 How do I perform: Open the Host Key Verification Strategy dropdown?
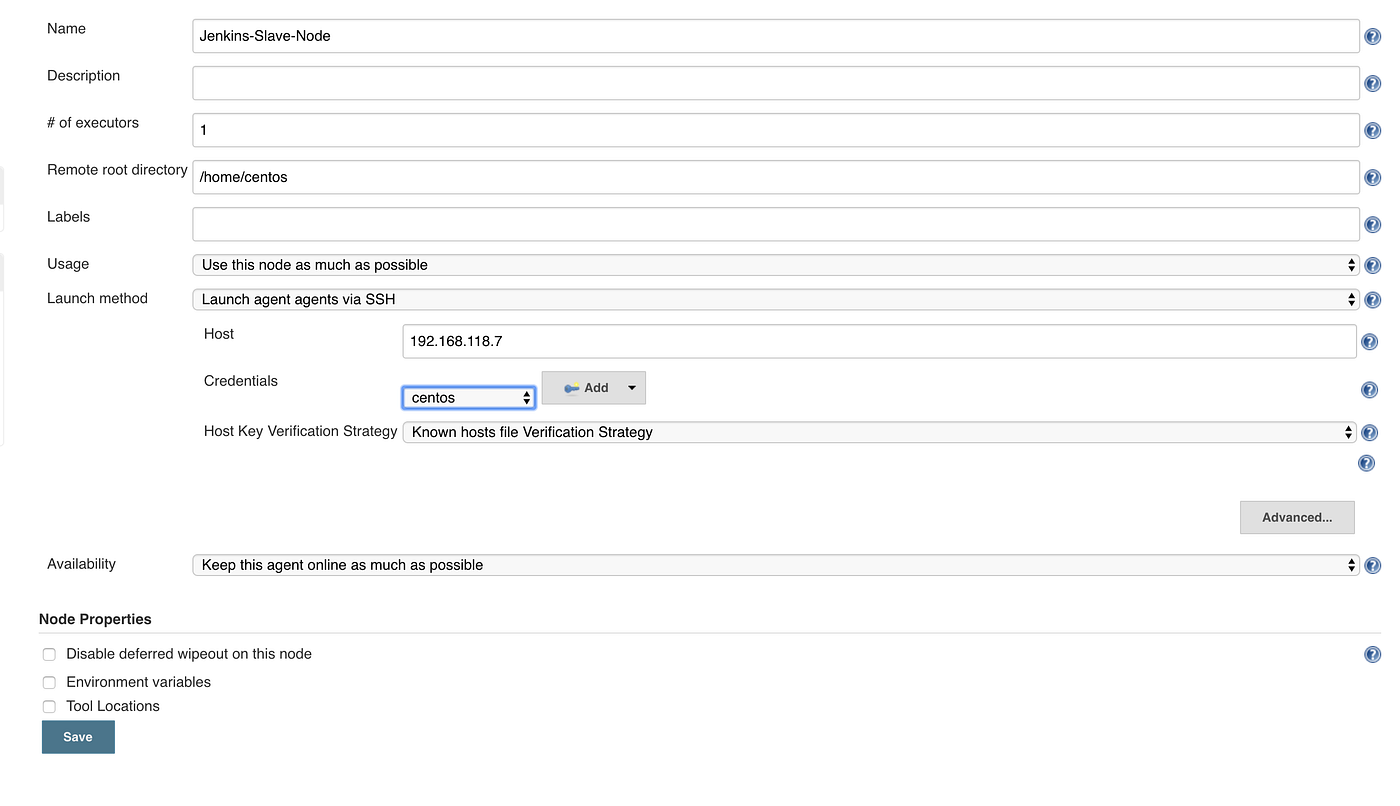pyautogui.click(x=1349, y=432)
